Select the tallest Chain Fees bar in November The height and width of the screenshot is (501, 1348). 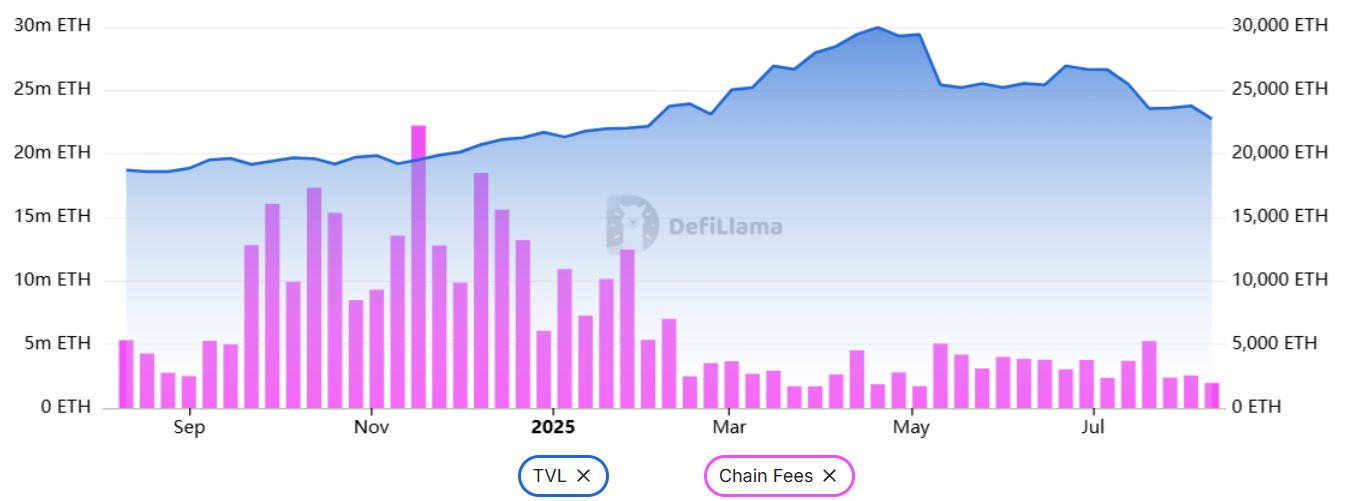(x=418, y=266)
